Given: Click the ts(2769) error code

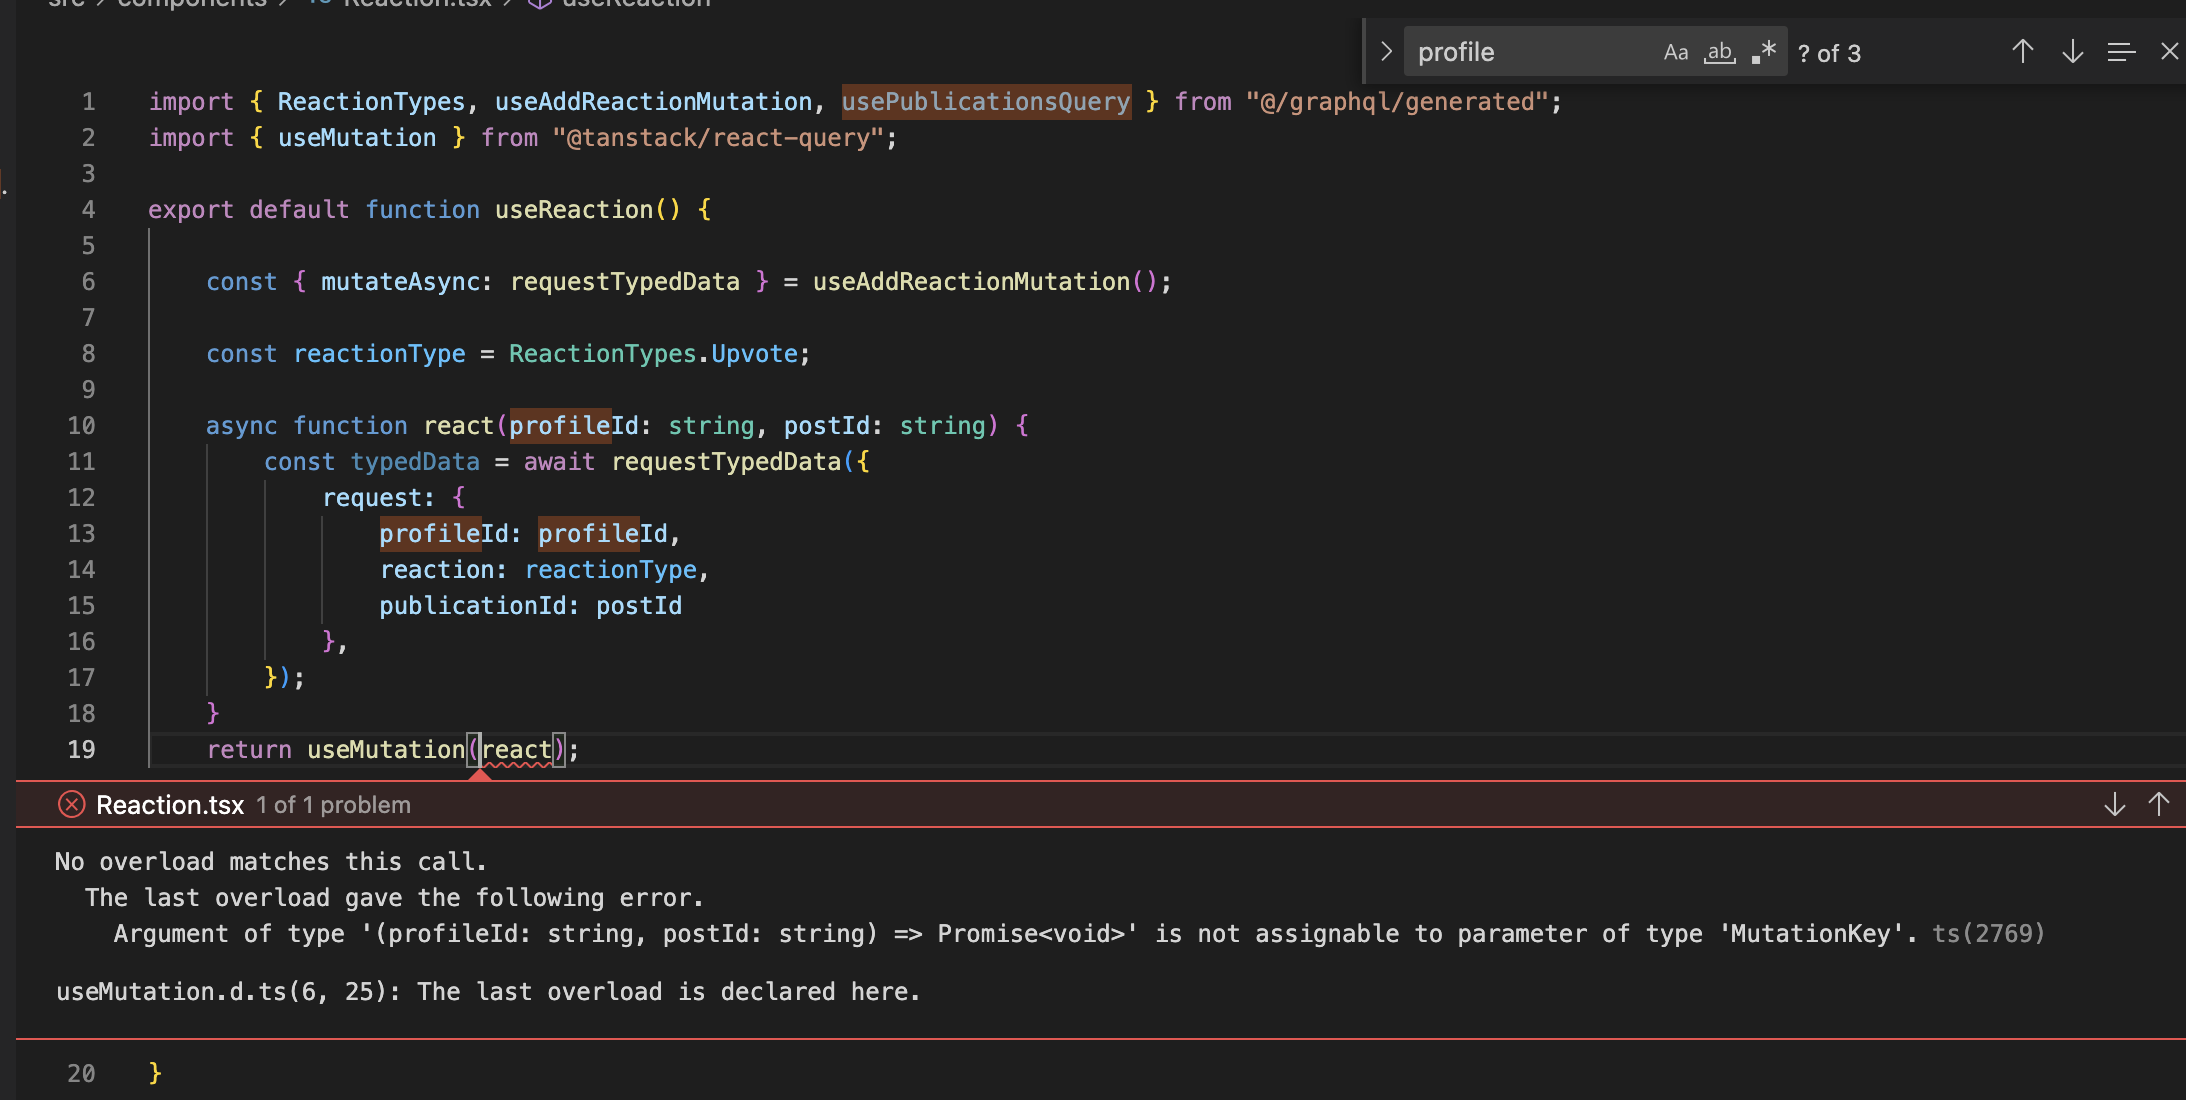Looking at the screenshot, I should click(x=1988, y=934).
